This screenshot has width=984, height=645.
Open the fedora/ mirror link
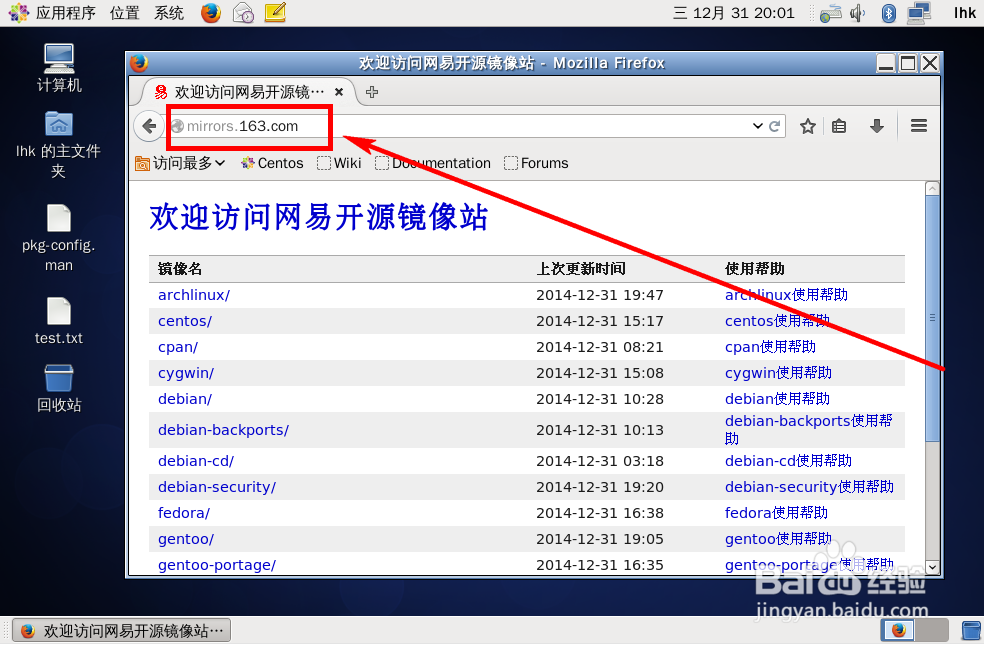[x=184, y=513]
